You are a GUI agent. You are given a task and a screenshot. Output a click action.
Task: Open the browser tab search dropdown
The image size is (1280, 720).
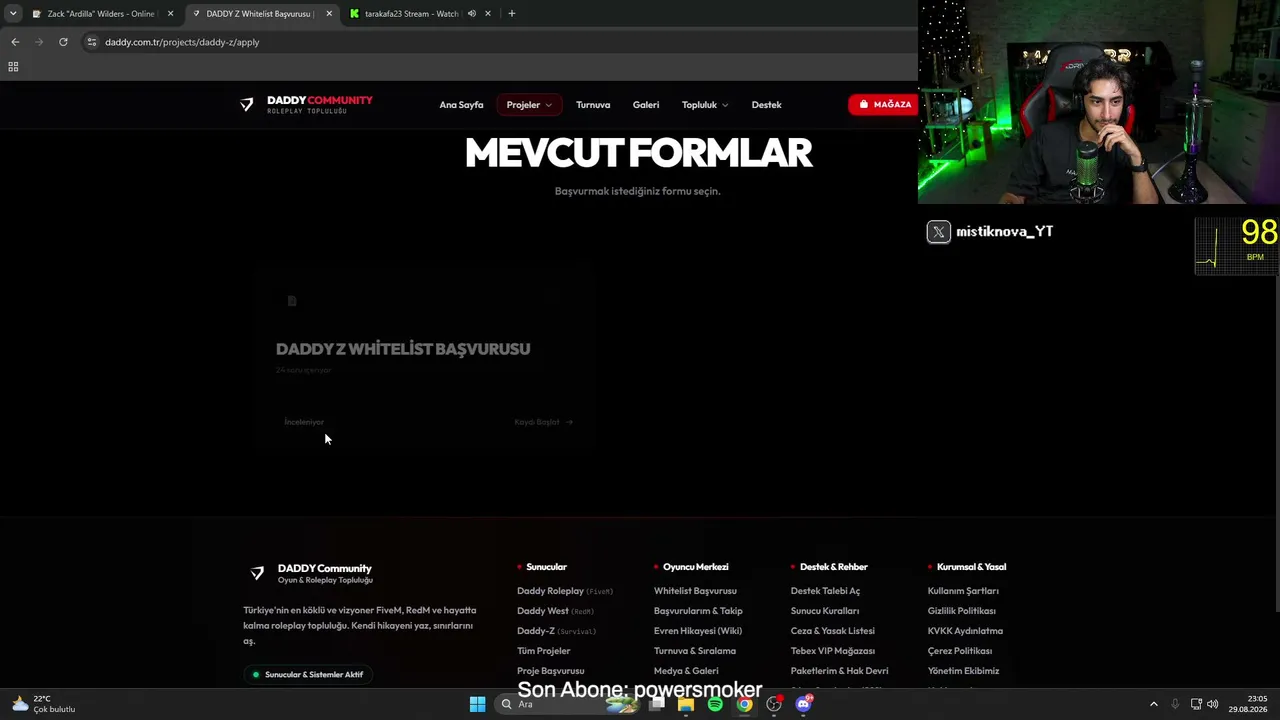click(x=12, y=14)
